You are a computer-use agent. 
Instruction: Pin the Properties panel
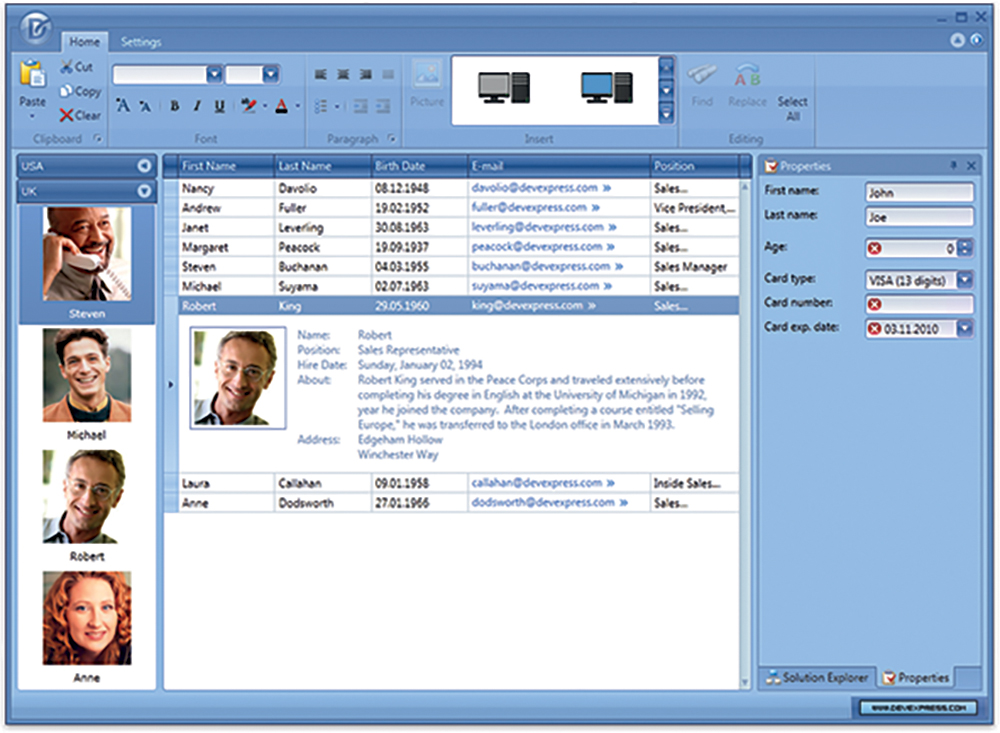[953, 166]
